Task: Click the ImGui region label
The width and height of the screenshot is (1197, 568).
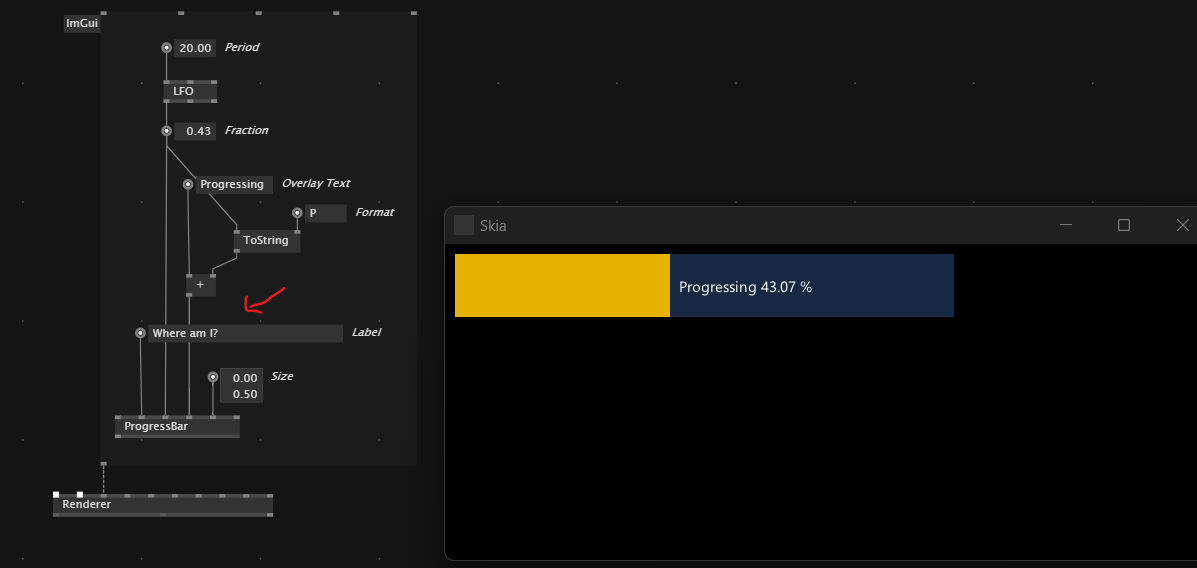Action: point(82,24)
